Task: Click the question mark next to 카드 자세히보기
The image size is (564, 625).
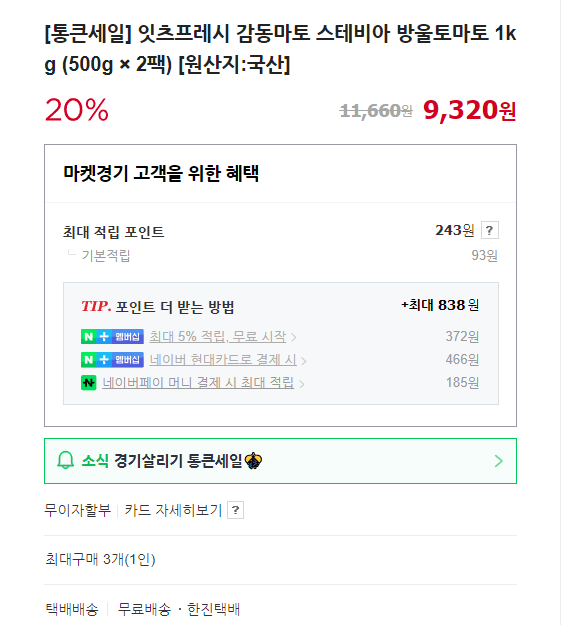Action: pos(235,510)
